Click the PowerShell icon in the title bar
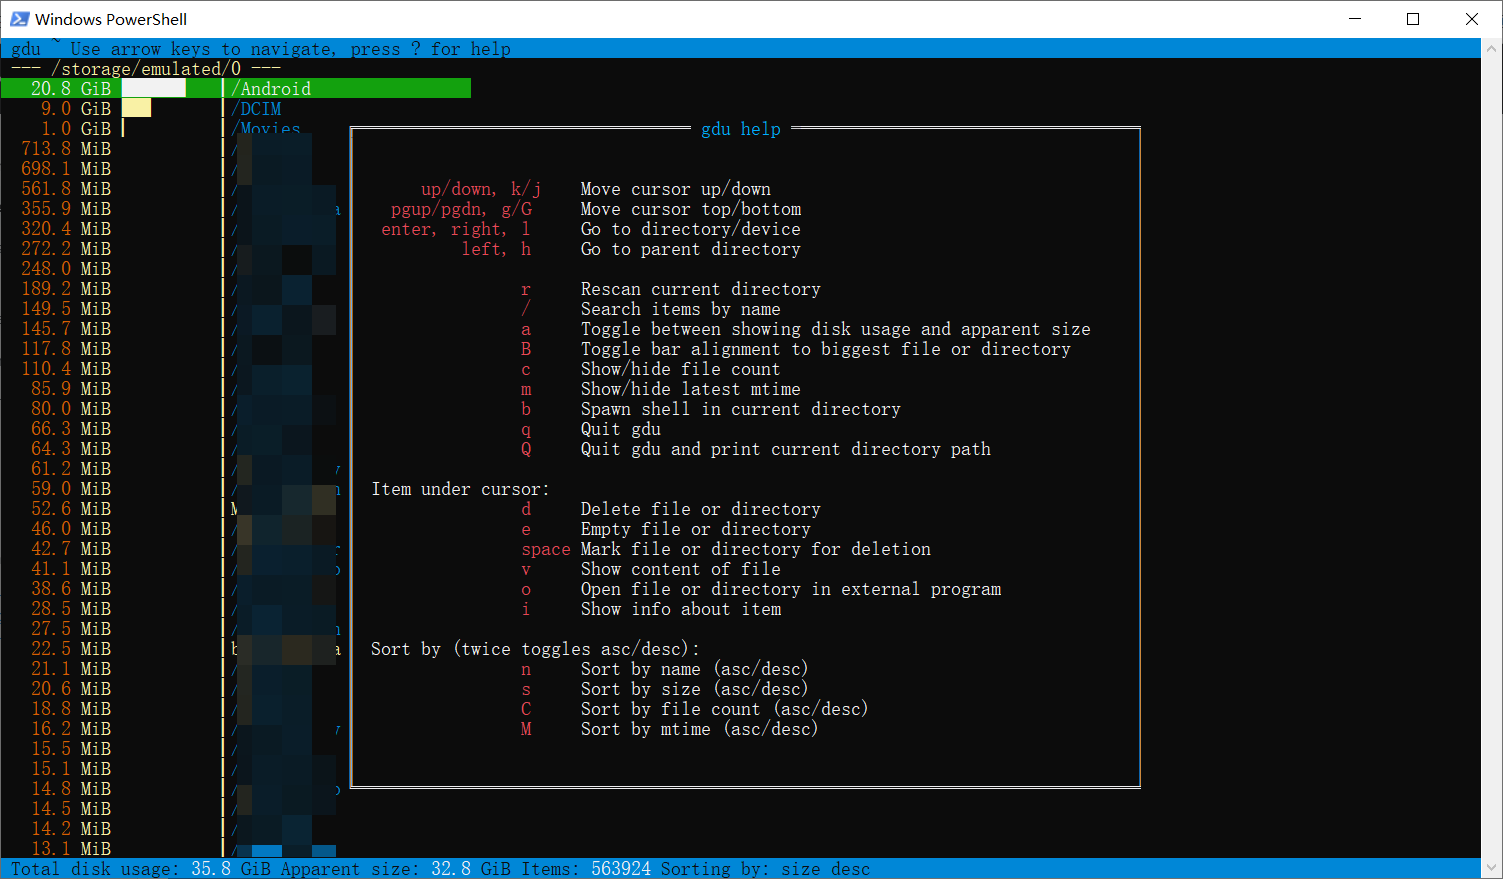1503x879 pixels. click(x=19, y=19)
